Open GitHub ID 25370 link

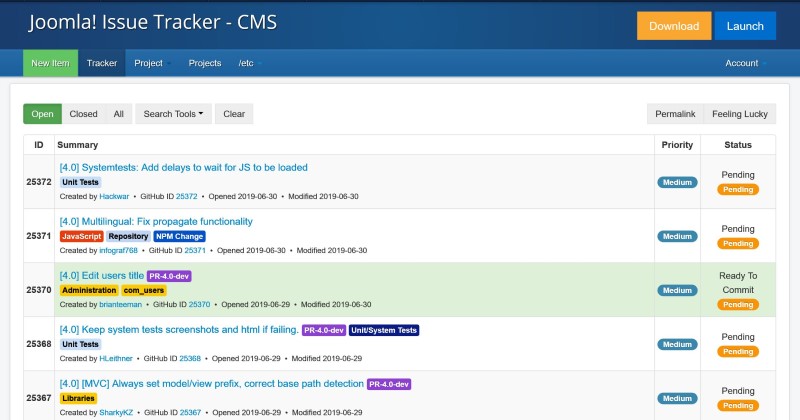pyautogui.click(x=200, y=304)
